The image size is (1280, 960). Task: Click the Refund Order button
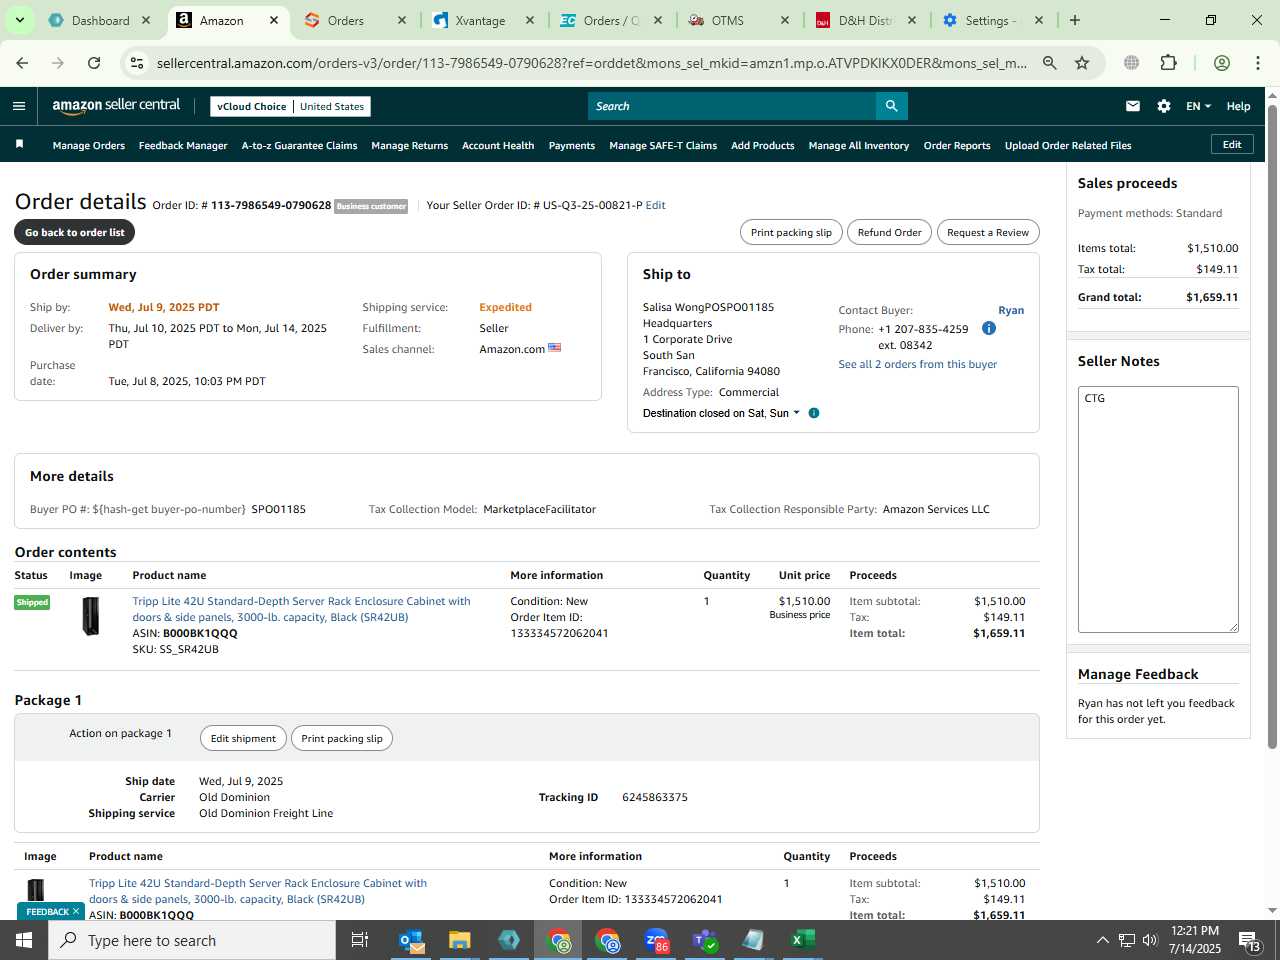tap(889, 232)
